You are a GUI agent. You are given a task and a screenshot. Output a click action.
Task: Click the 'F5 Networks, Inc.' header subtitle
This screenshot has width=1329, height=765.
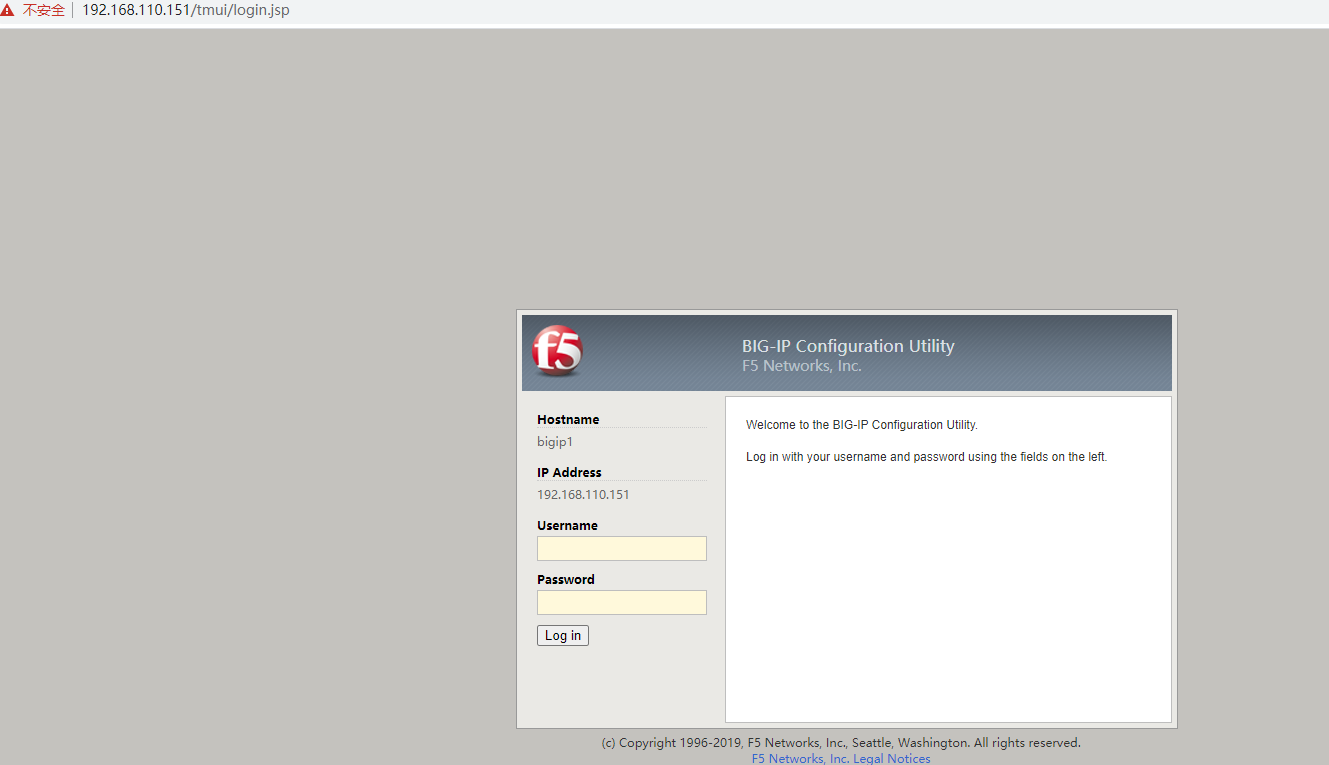click(x=802, y=366)
